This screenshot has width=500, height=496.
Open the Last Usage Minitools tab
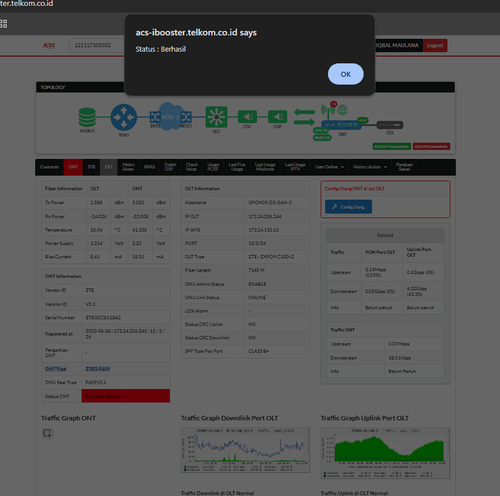(265, 167)
